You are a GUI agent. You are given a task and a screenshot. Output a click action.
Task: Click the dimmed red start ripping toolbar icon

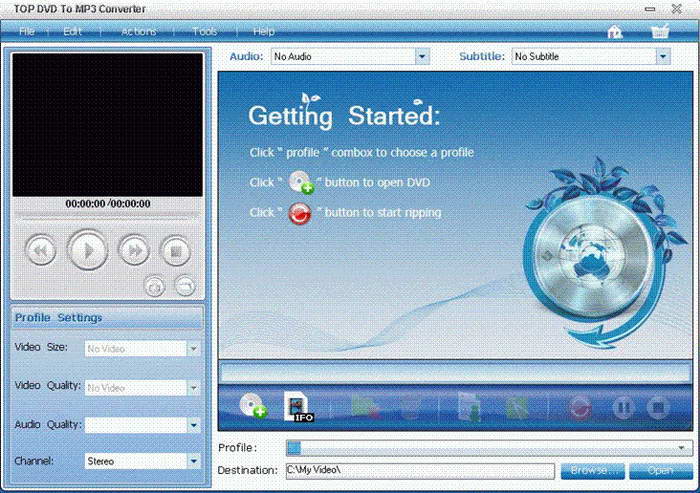pyautogui.click(x=580, y=408)
